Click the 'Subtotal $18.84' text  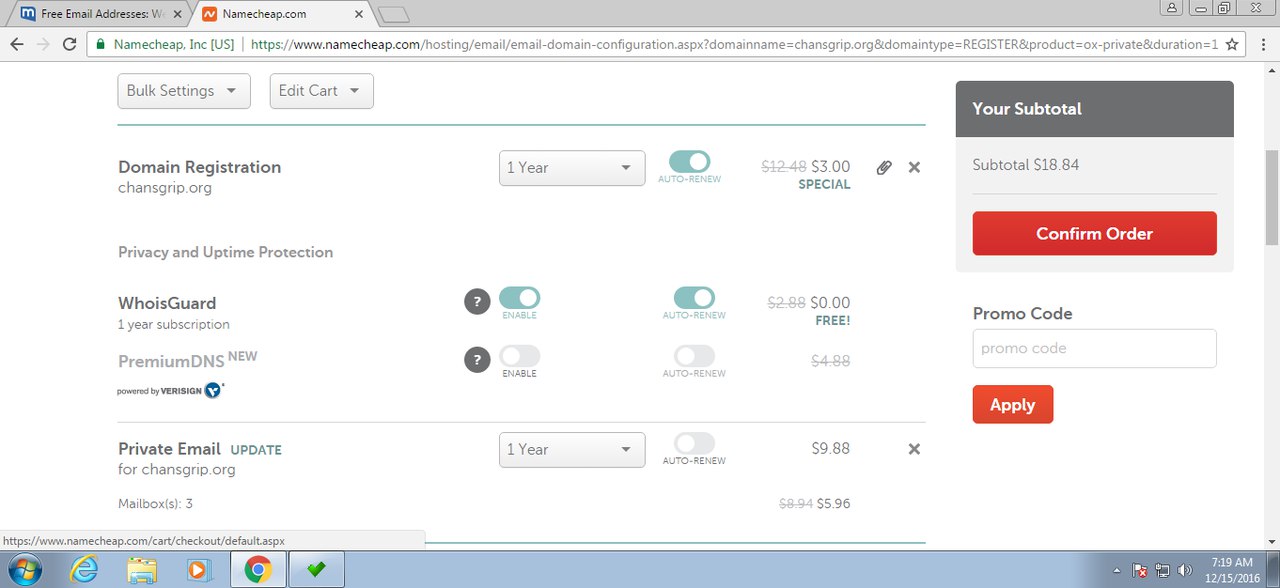pyautogui.click(x=1026, y=165)
